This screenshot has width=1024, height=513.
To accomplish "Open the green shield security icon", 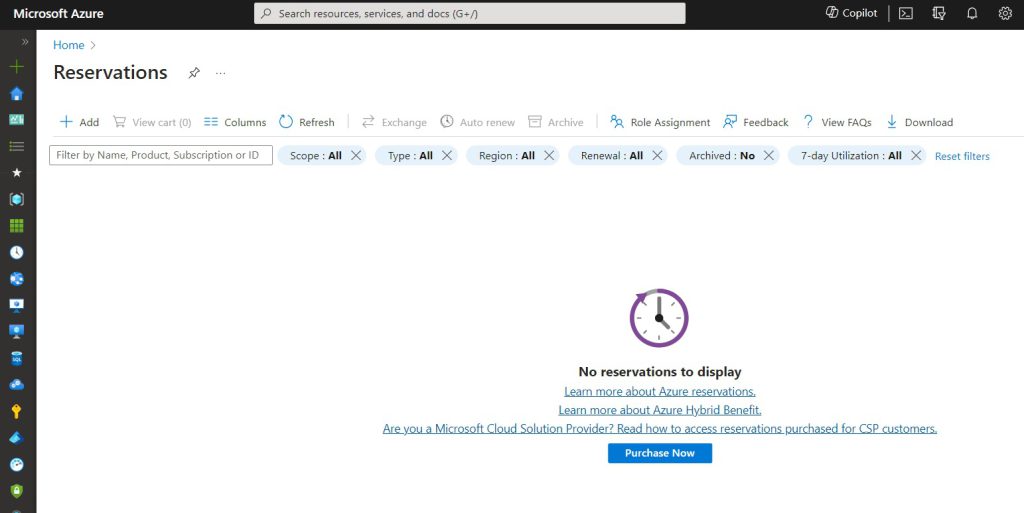I will point(17,491).
